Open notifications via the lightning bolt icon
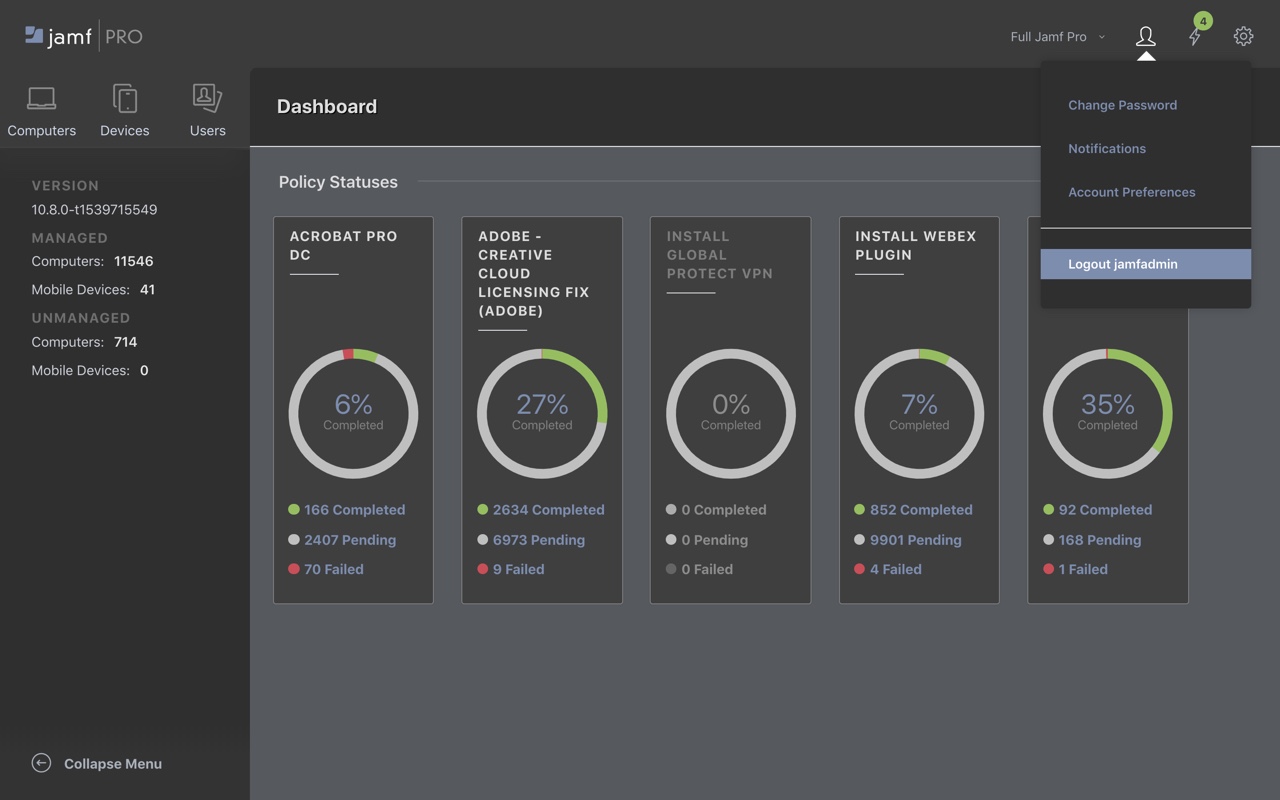The image size is (1280, 800). click(1194, 38)
